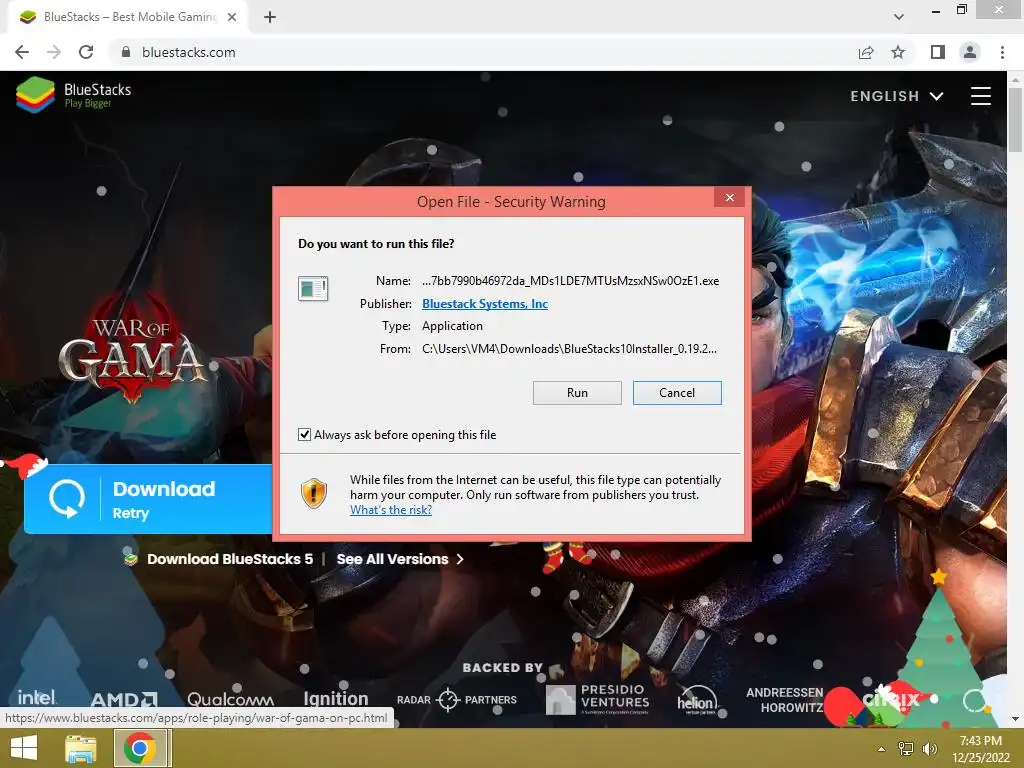Open the Chrome profile avatar menu
The width and height of the screenshot is (1024, 768).
[x=970, y=52]
